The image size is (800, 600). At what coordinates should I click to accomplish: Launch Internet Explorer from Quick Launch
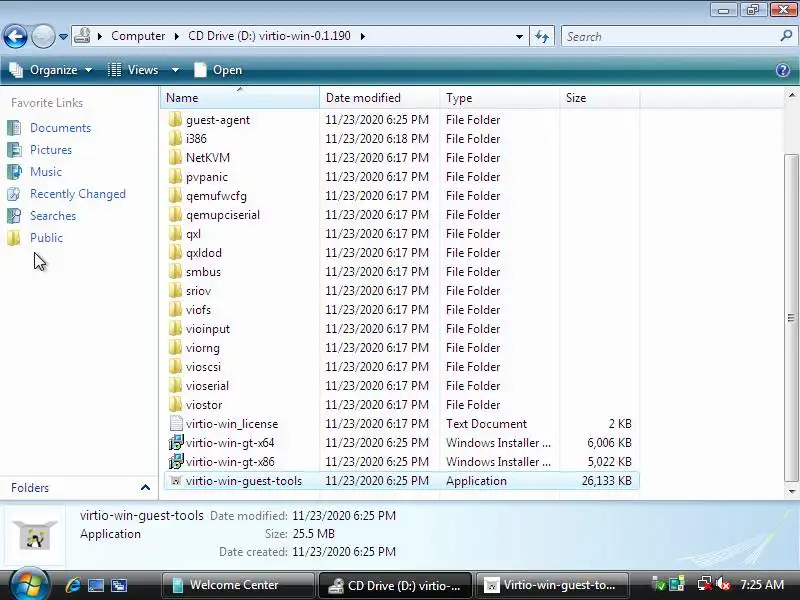pos(73,585)
